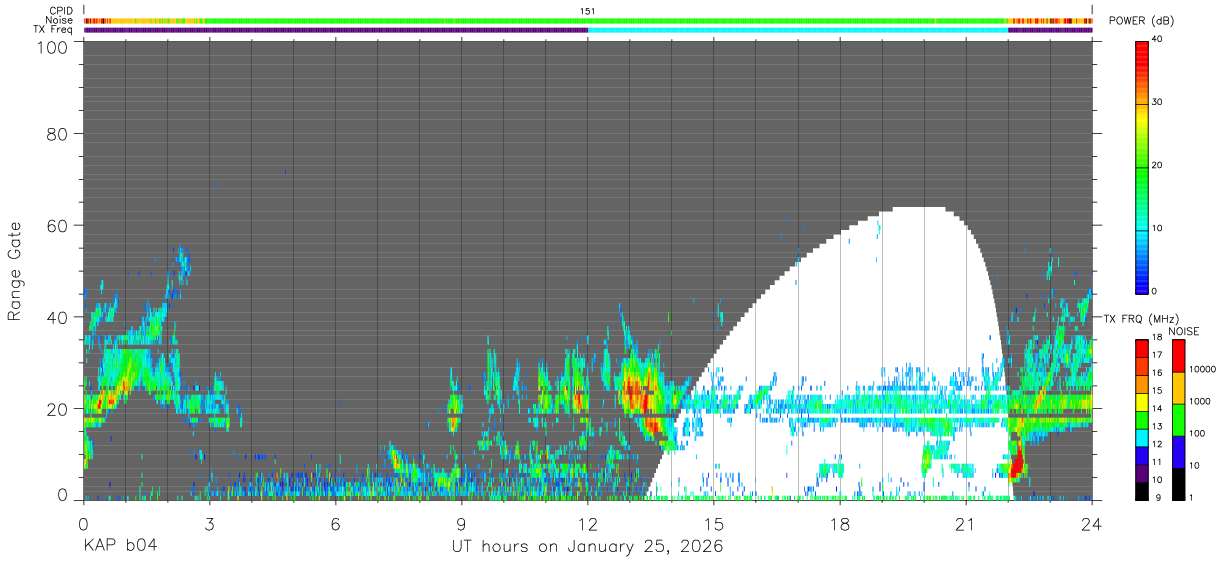The height and width of the screenshot is (567, 1228).
Task: Click the Noise row label at top left
Action: click(x=59, y=20)
